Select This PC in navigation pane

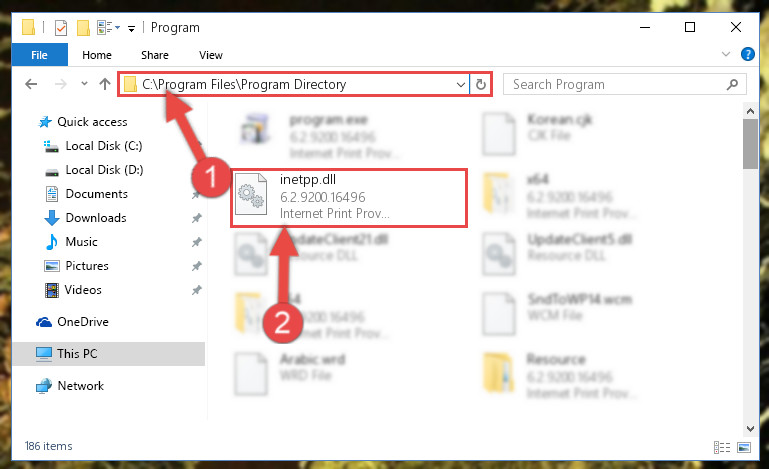tap(108, 354)
